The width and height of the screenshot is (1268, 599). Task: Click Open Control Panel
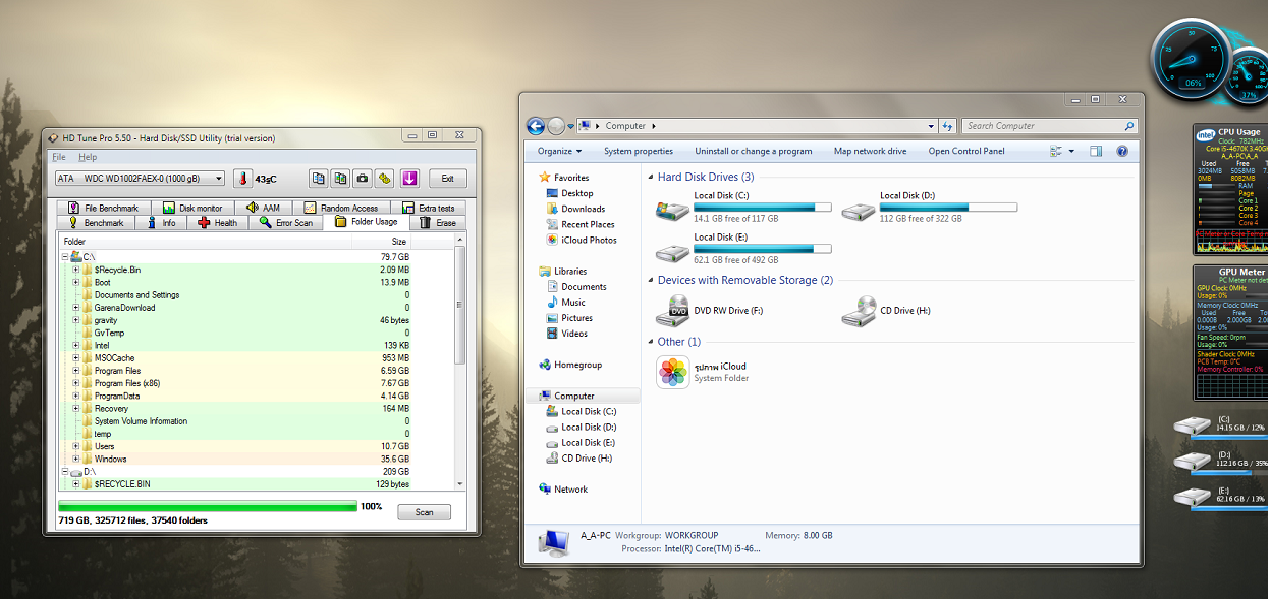[x=966, y=151]
